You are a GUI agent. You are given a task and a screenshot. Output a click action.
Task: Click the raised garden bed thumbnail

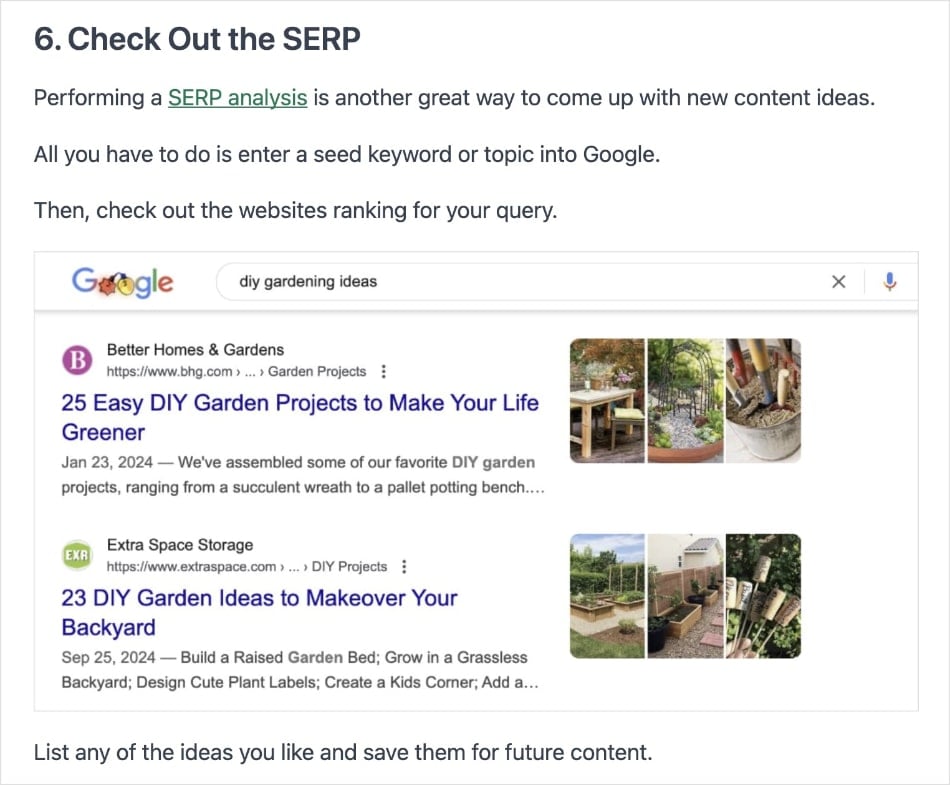coord(607,596)
